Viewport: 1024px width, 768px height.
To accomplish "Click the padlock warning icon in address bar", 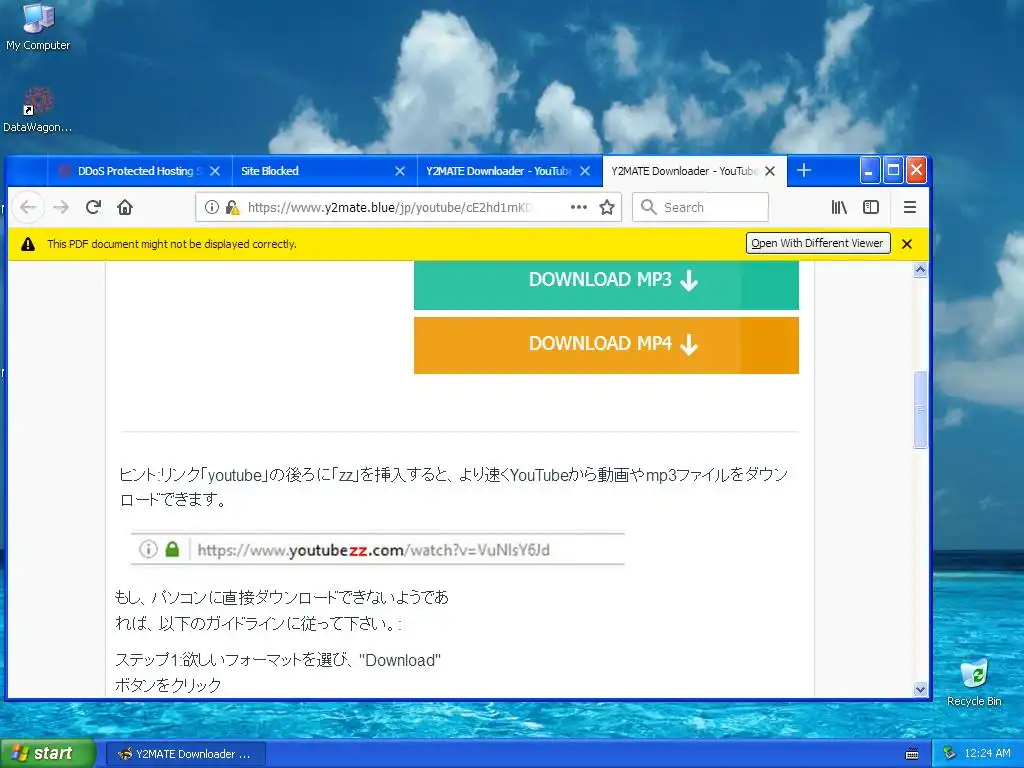I will click(x=232, y=208).
